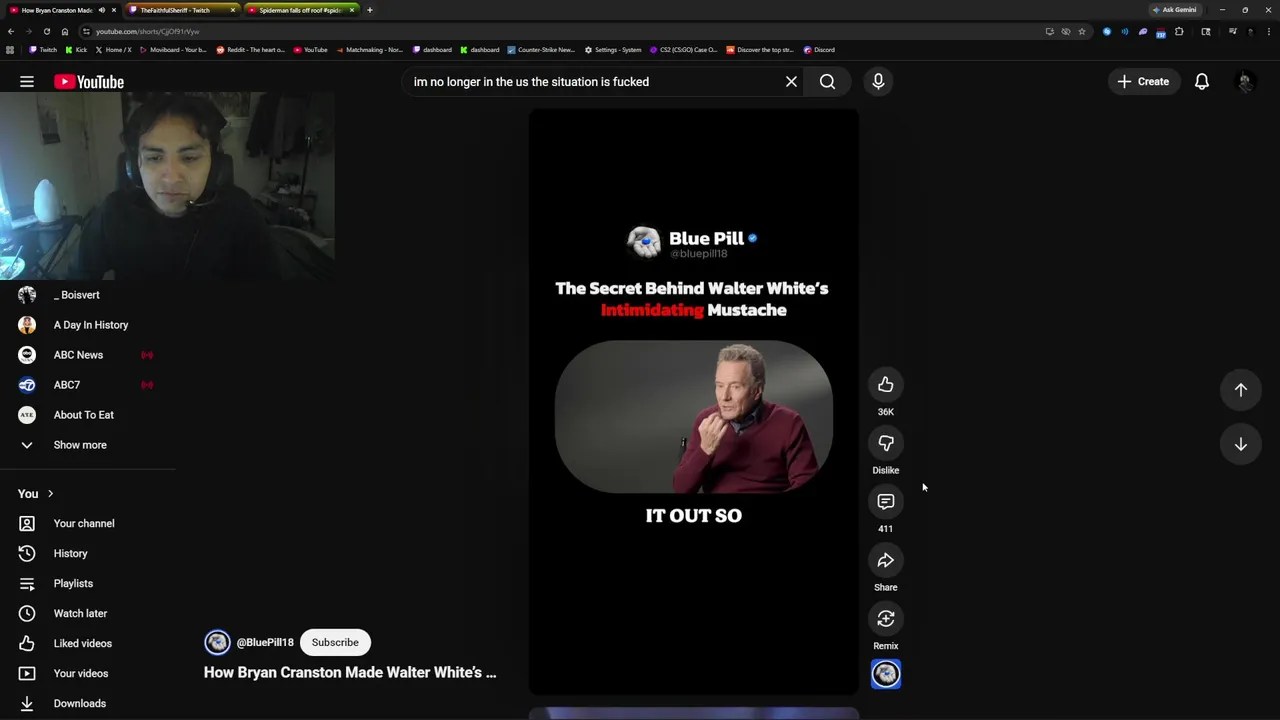The height and width of the screenshot is (720, 1280).
Task: Bookmark this page with star icon
Action: (x=1081, y=31)
